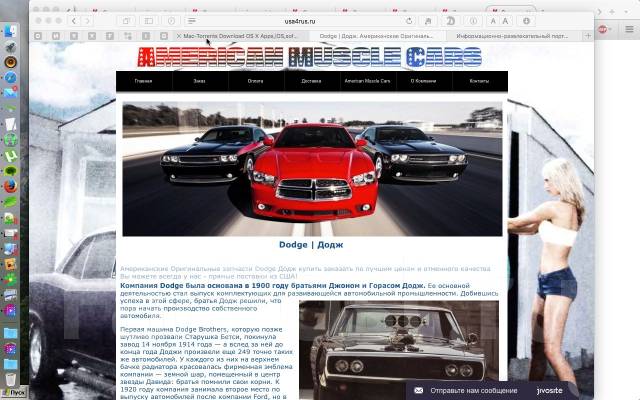
Task: Toggle Reader view icon in address bar
Action: click(192, 21)
